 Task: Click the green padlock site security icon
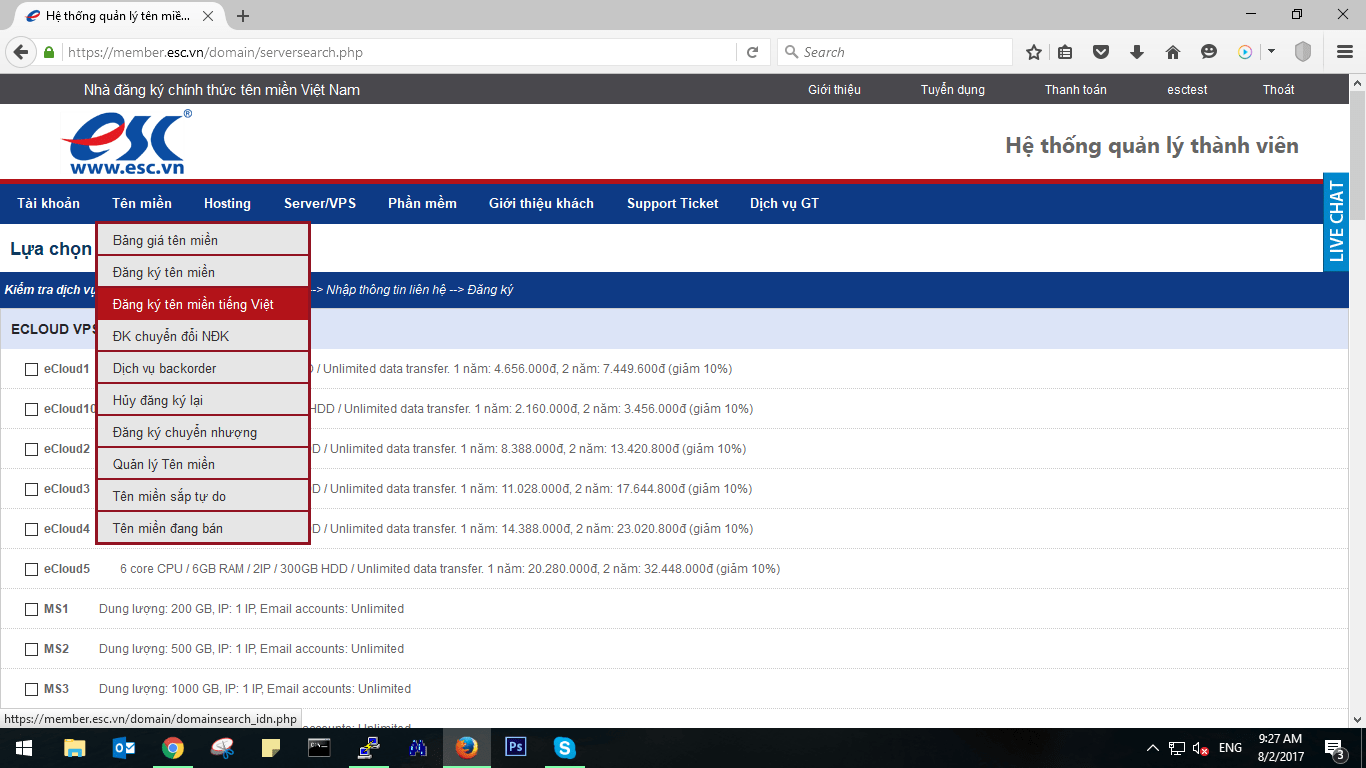[49, 52]
